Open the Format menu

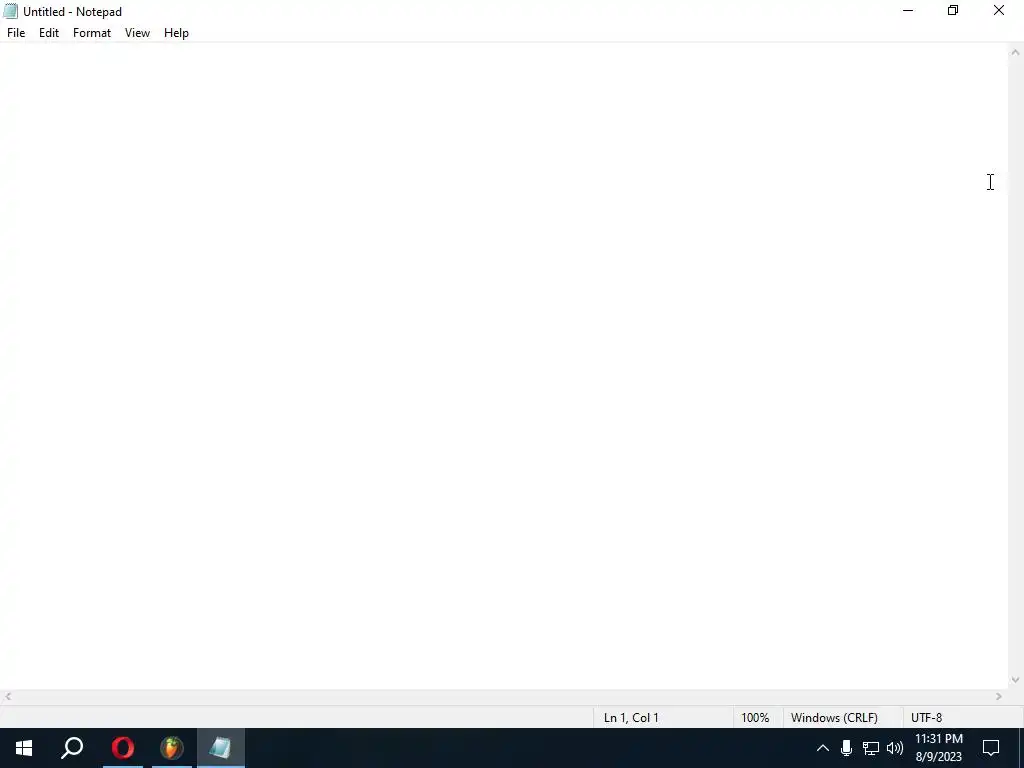point(91,33)
